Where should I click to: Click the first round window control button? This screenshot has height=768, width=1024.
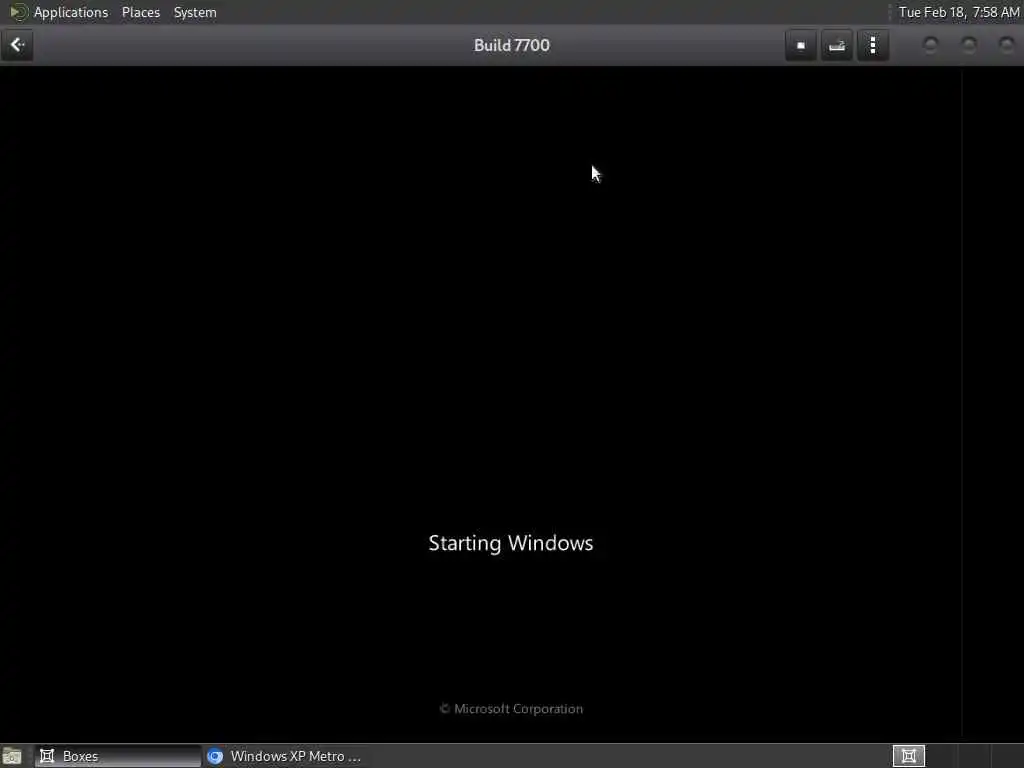pyautogui.click(x=931, y=45)
